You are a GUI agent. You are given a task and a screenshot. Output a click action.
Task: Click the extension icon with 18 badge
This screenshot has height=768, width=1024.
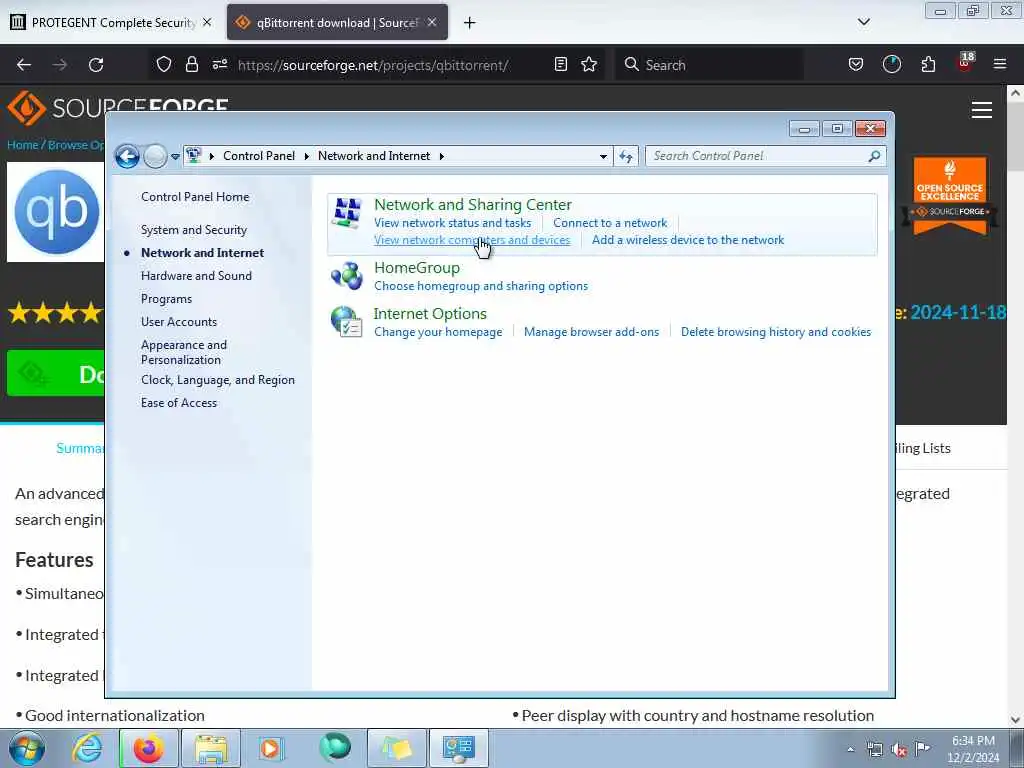click(x=965, y=63)
